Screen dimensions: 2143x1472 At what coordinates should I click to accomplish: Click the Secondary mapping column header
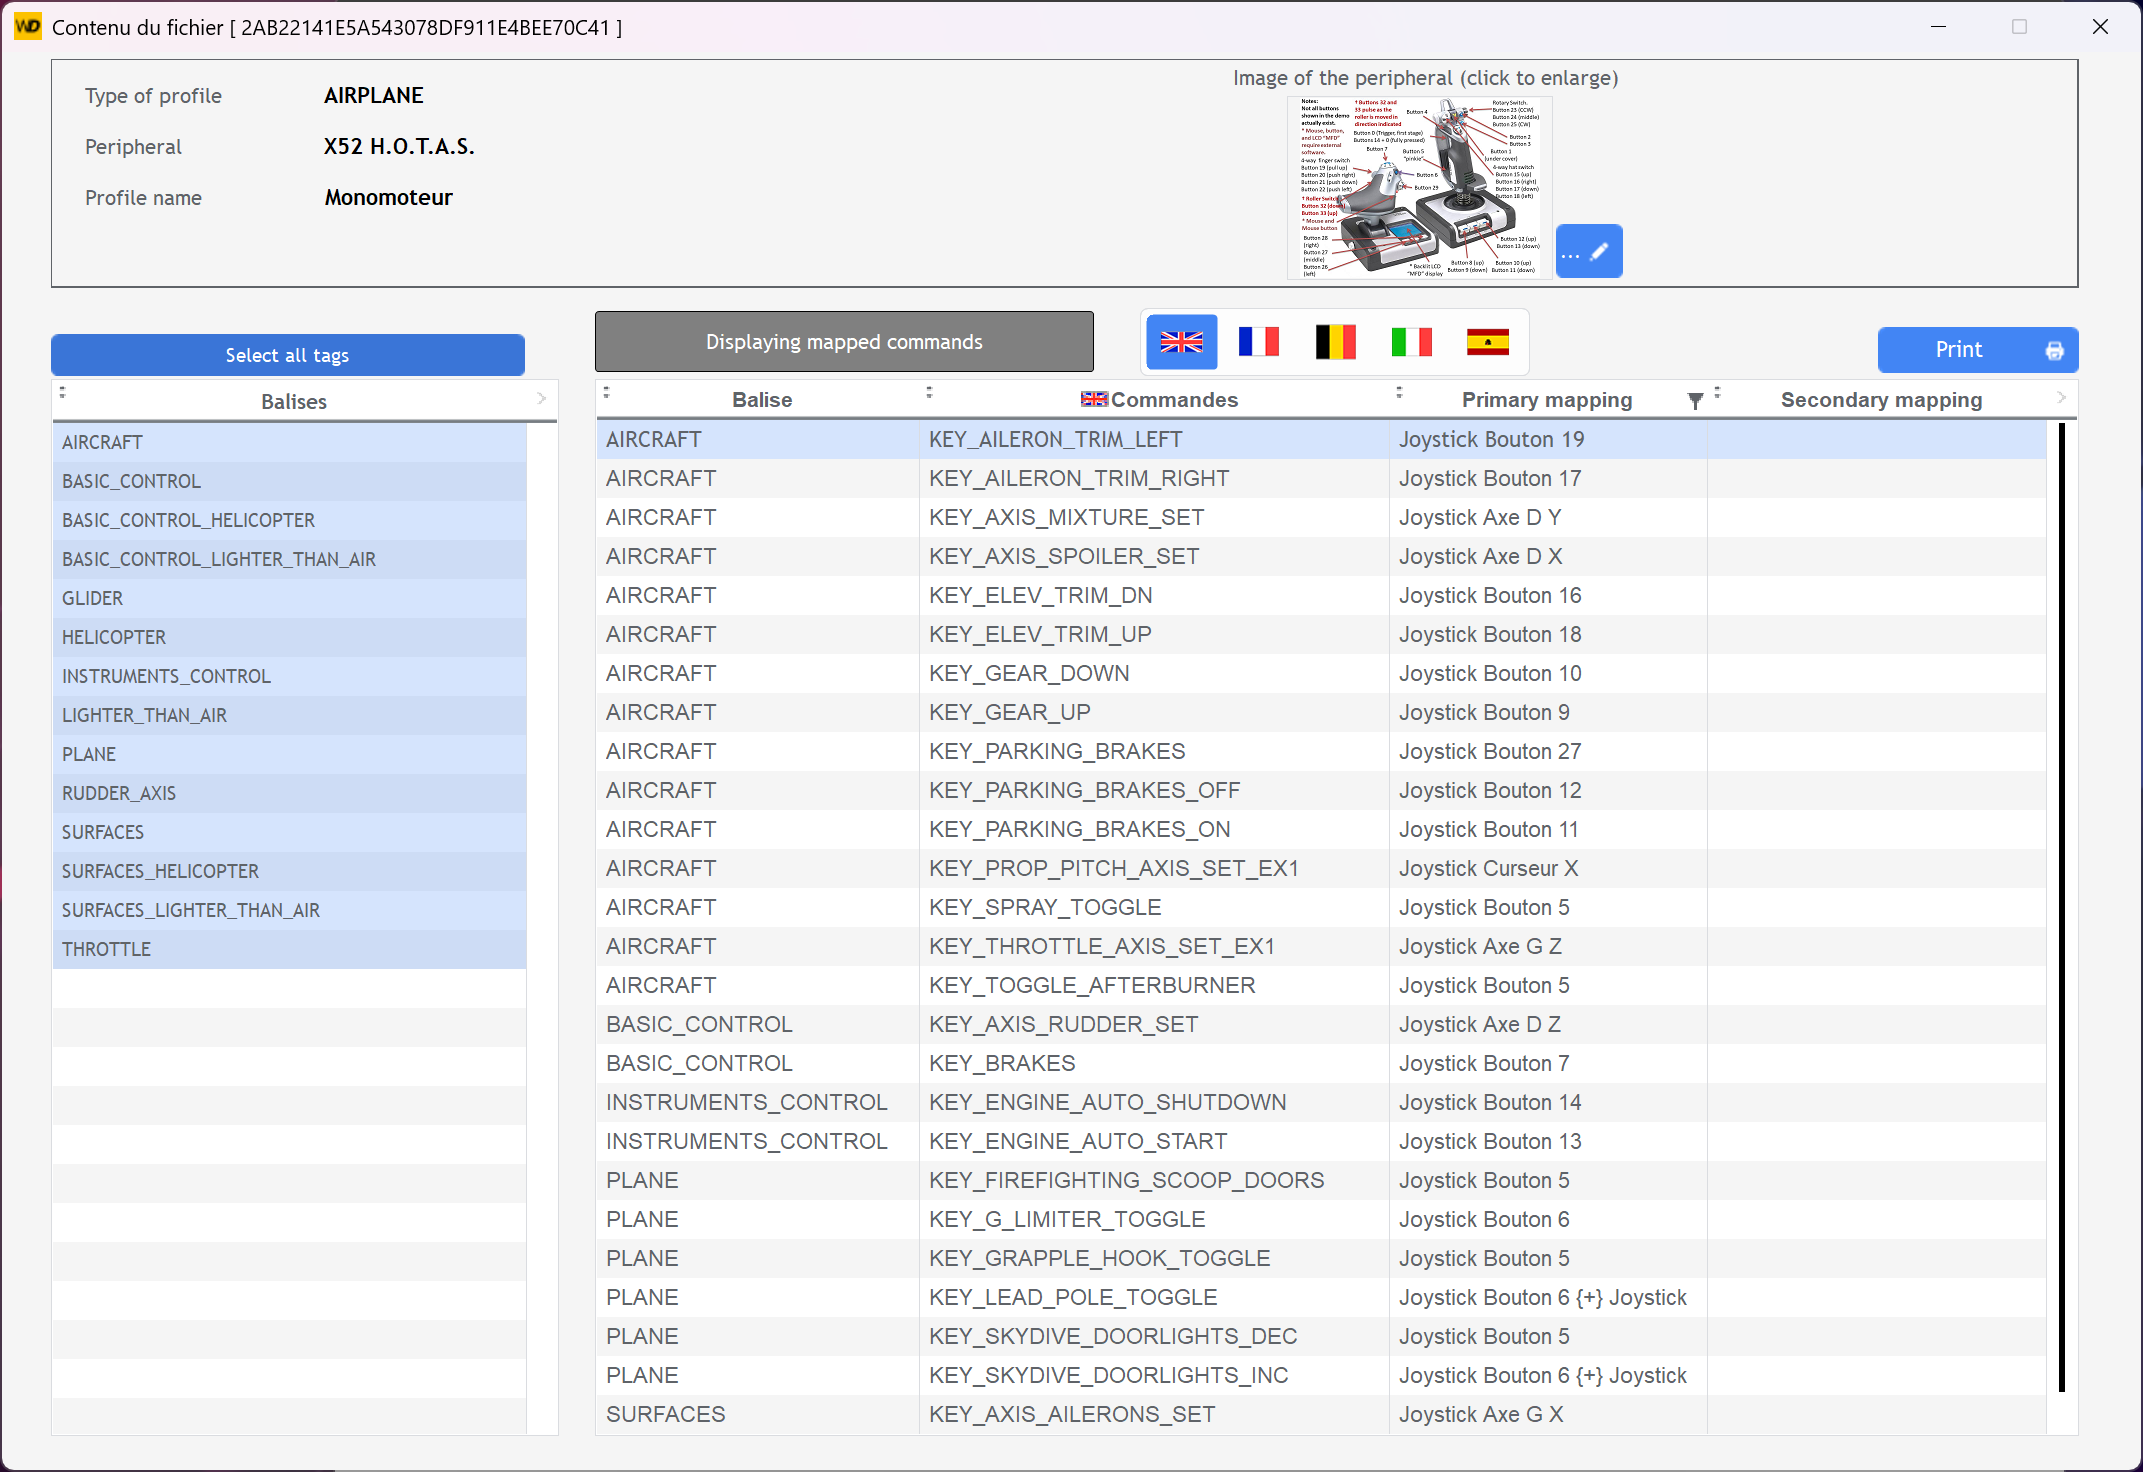pos(1880,400)
